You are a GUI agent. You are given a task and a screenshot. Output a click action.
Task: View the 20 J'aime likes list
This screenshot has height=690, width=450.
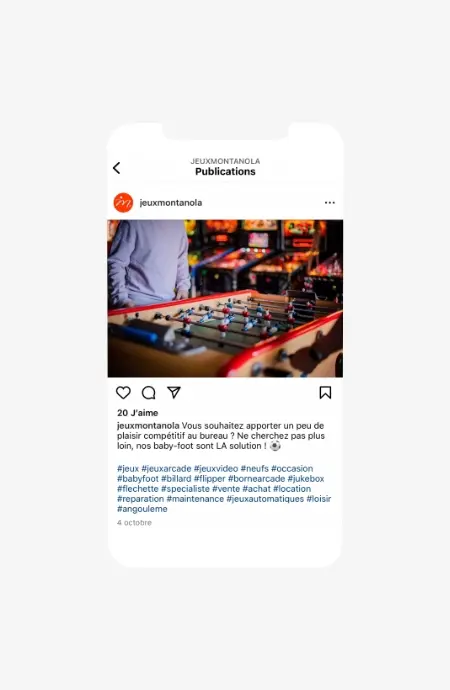[138, 413]
